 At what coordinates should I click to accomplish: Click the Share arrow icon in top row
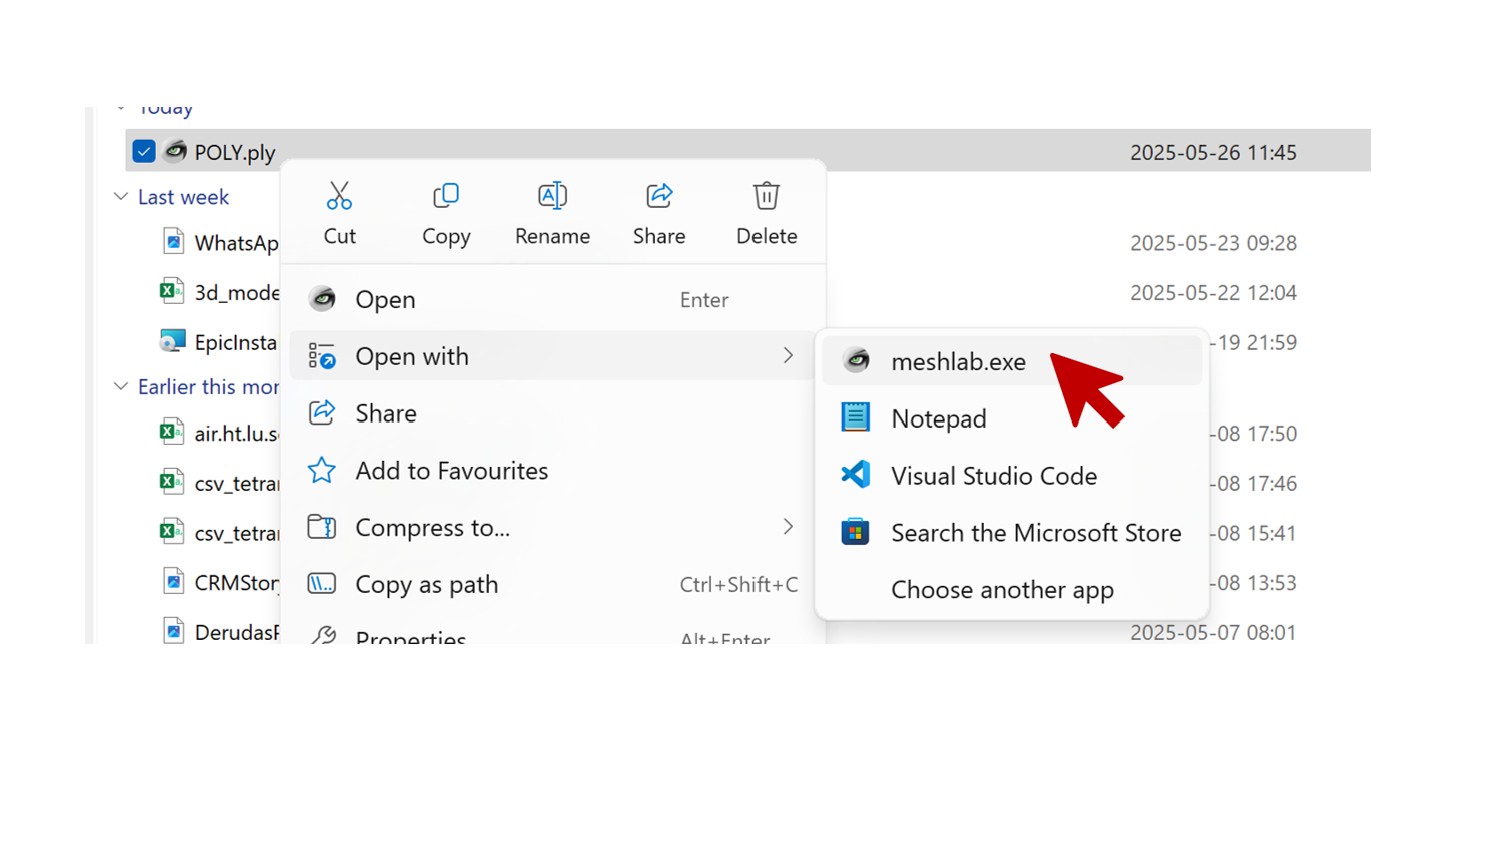[659, 196]
